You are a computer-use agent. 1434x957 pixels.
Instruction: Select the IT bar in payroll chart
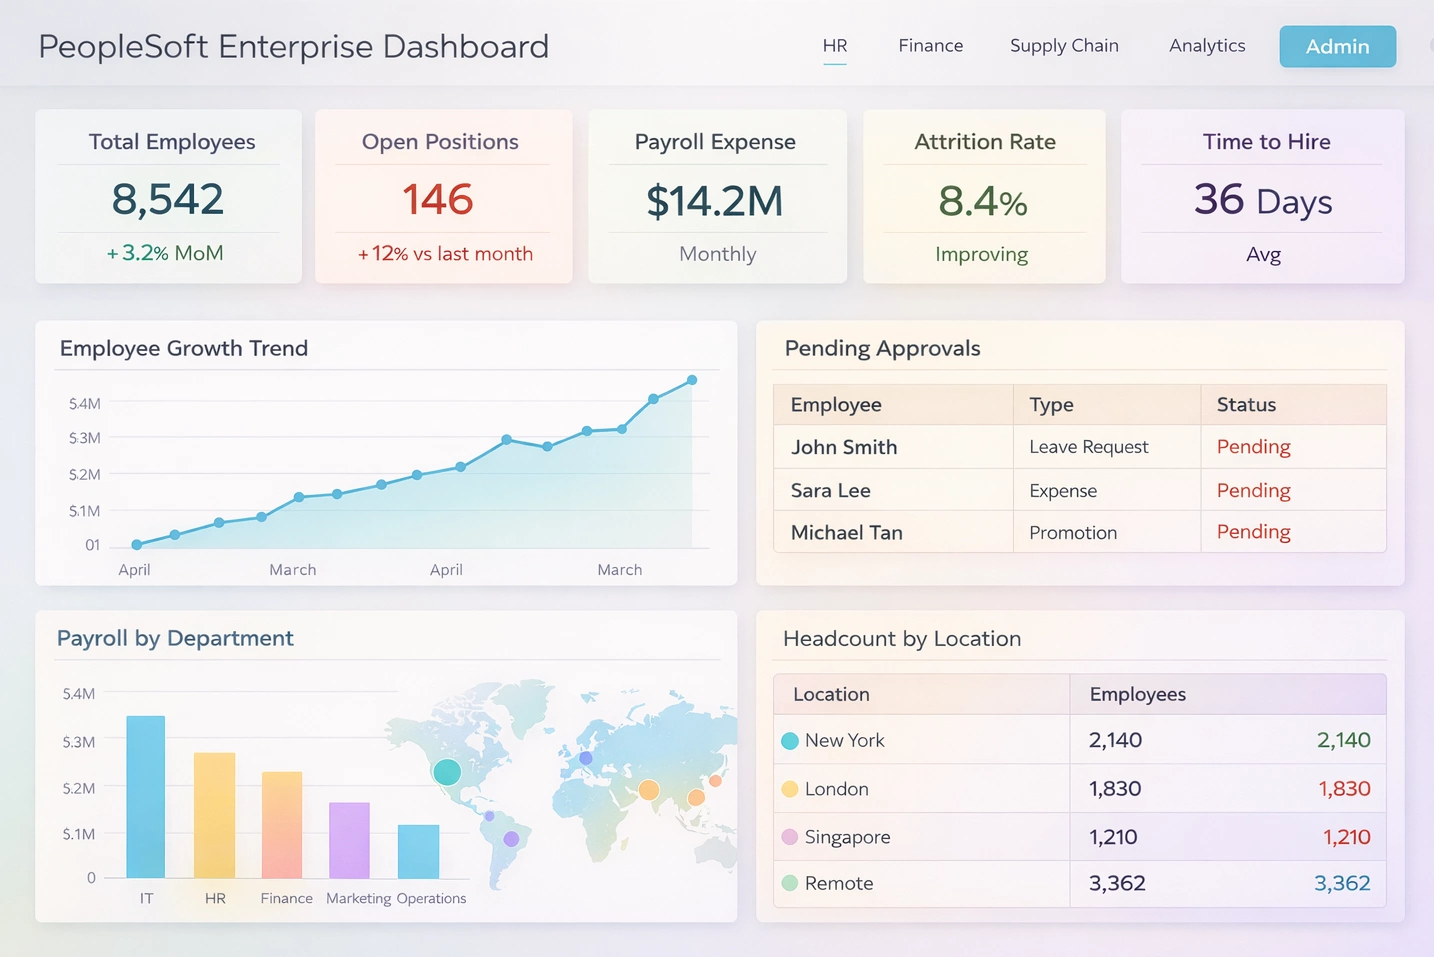(145, 795)
